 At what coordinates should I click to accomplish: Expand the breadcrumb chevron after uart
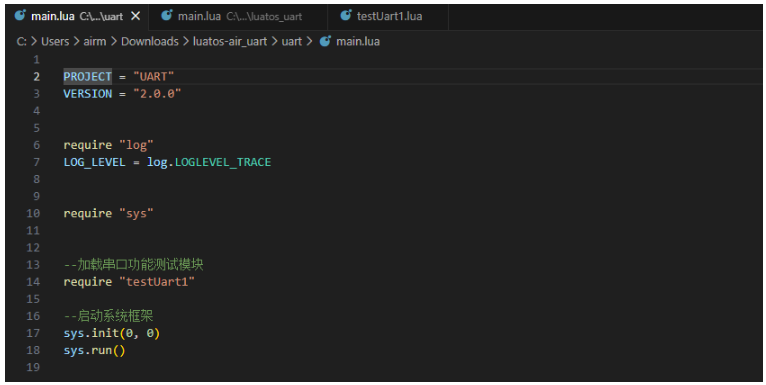click(309, 42)
